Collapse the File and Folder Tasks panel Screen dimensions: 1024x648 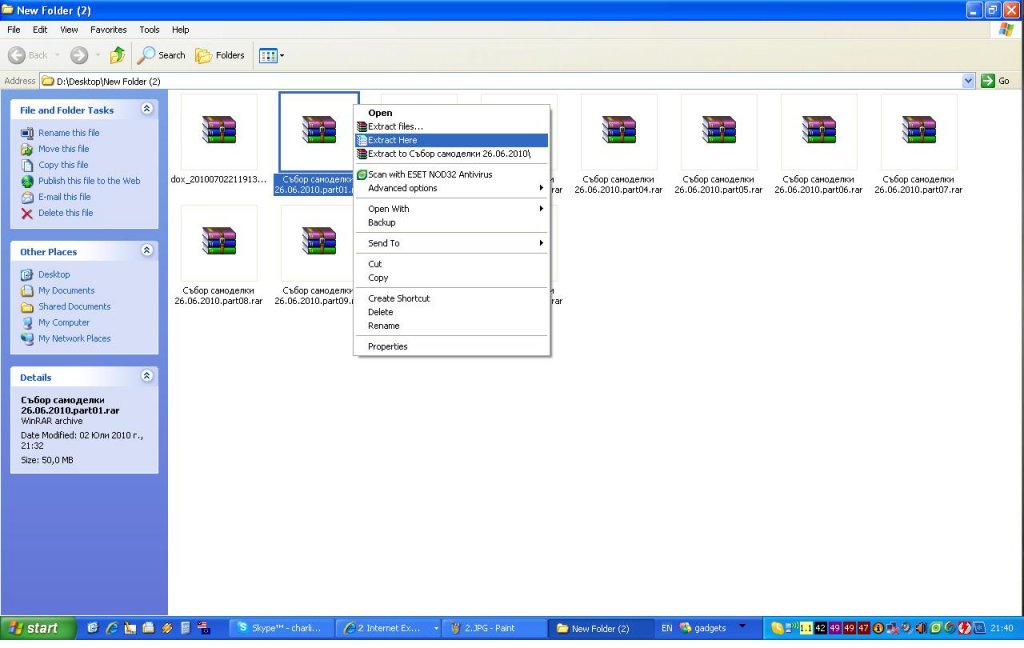click(x=147, y=109)
